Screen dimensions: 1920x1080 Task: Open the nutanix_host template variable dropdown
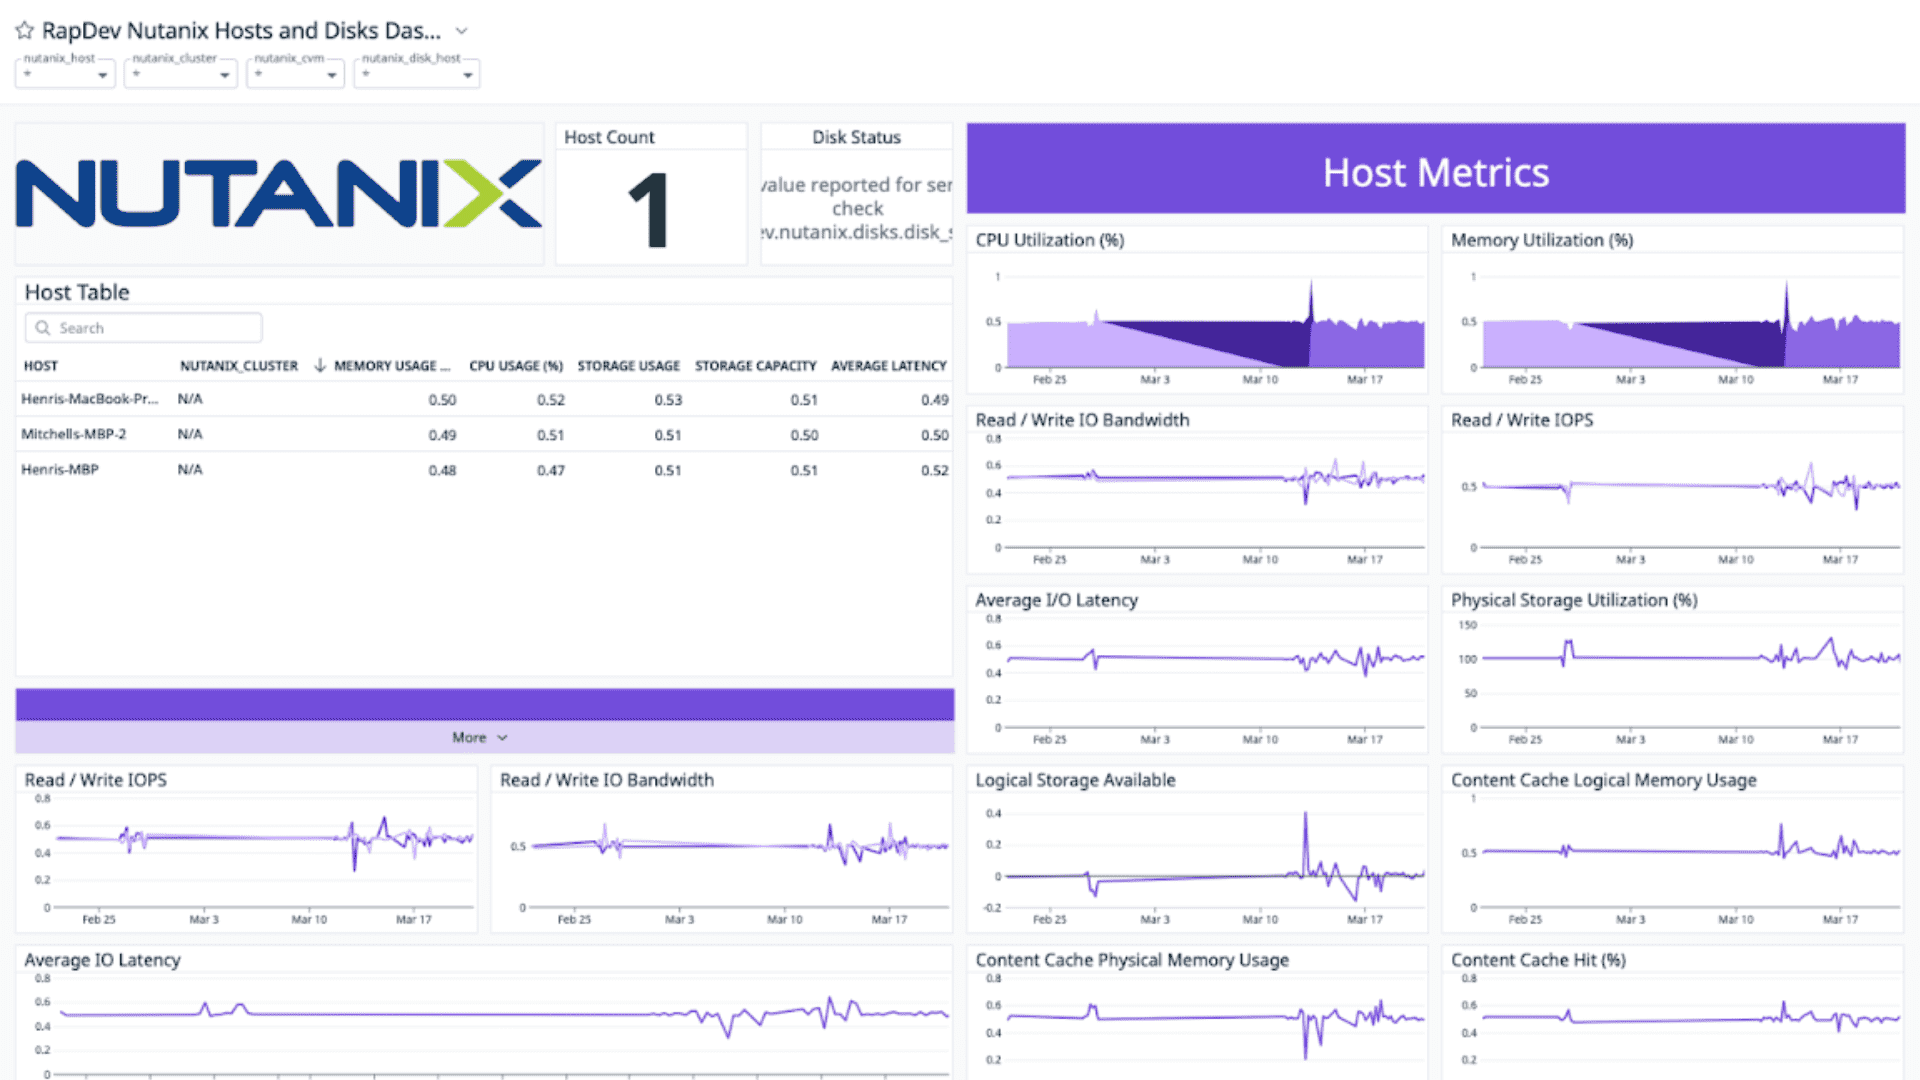(66, 72)
